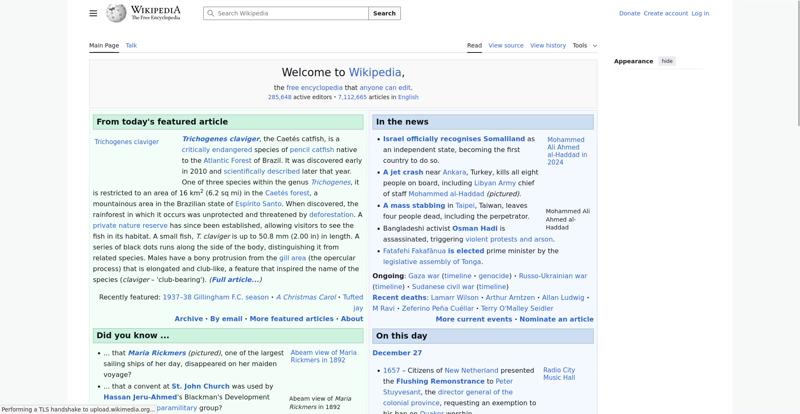The height and width of the screenshot is (414, 800).
Task: Click the Log in link
Action: [x=700, y=14]
